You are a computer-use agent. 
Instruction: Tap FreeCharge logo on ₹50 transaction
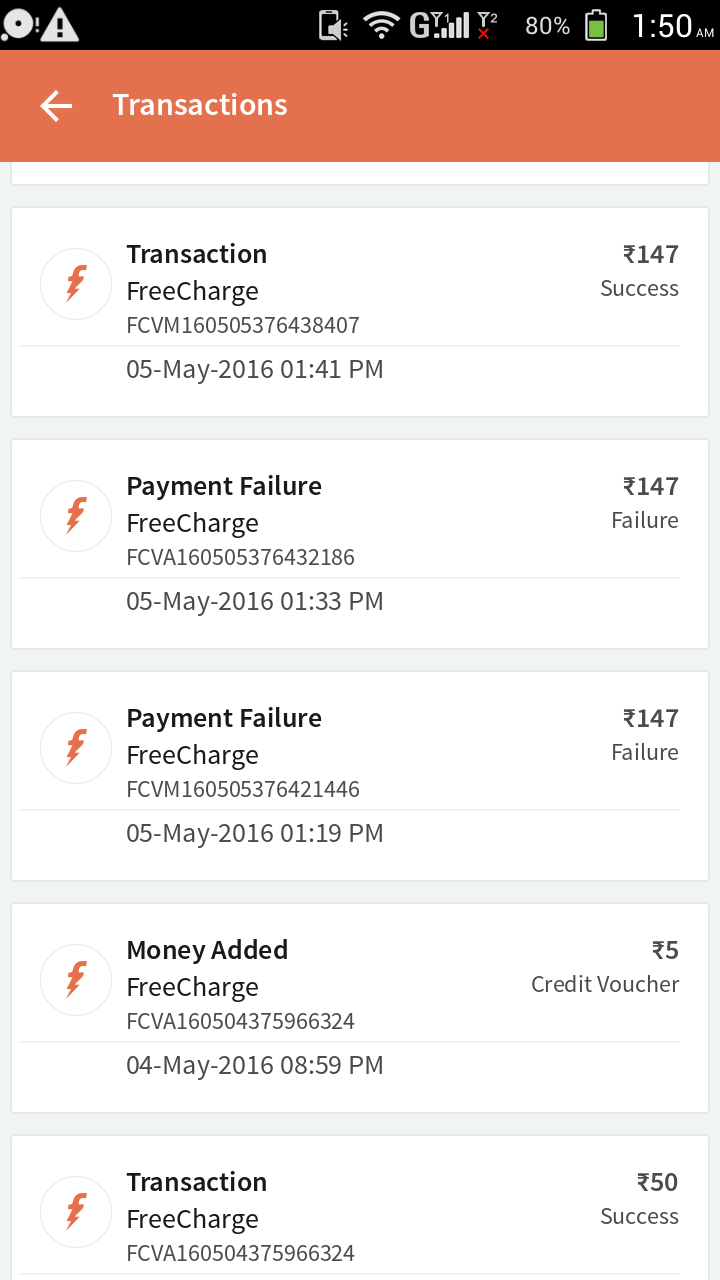coord(76,1212)
